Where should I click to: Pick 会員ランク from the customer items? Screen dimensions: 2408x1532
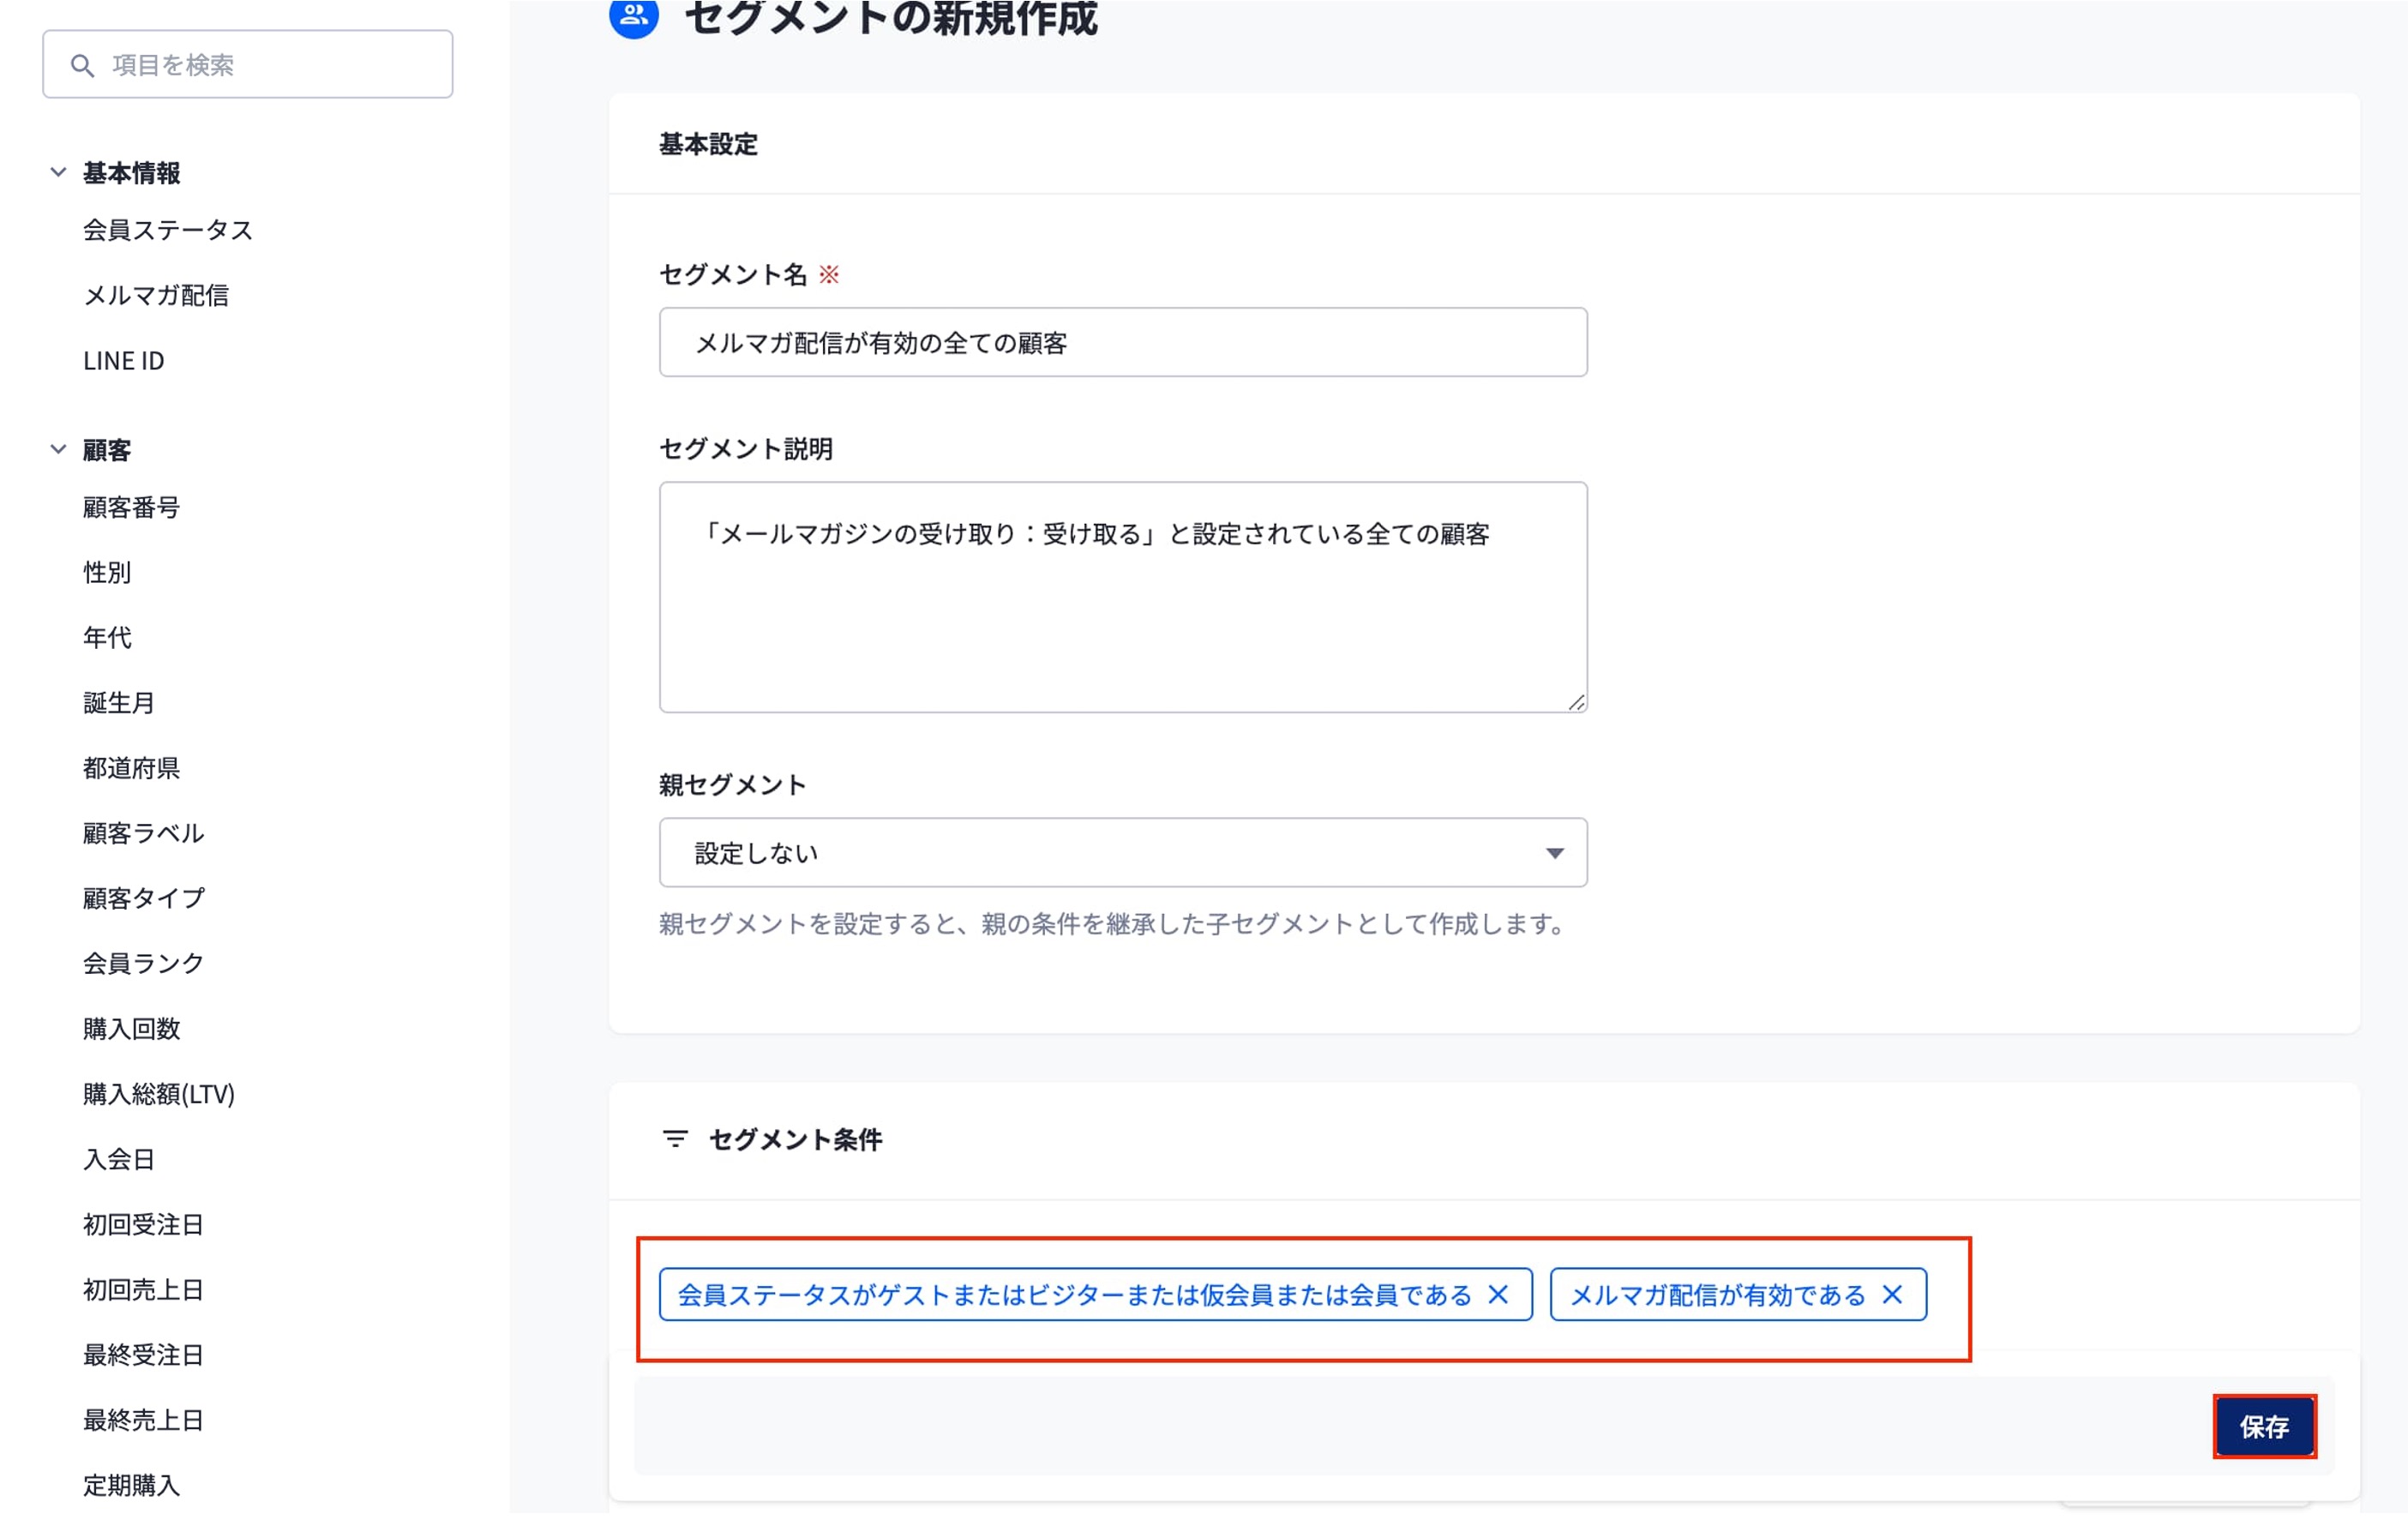pos(143,963)
